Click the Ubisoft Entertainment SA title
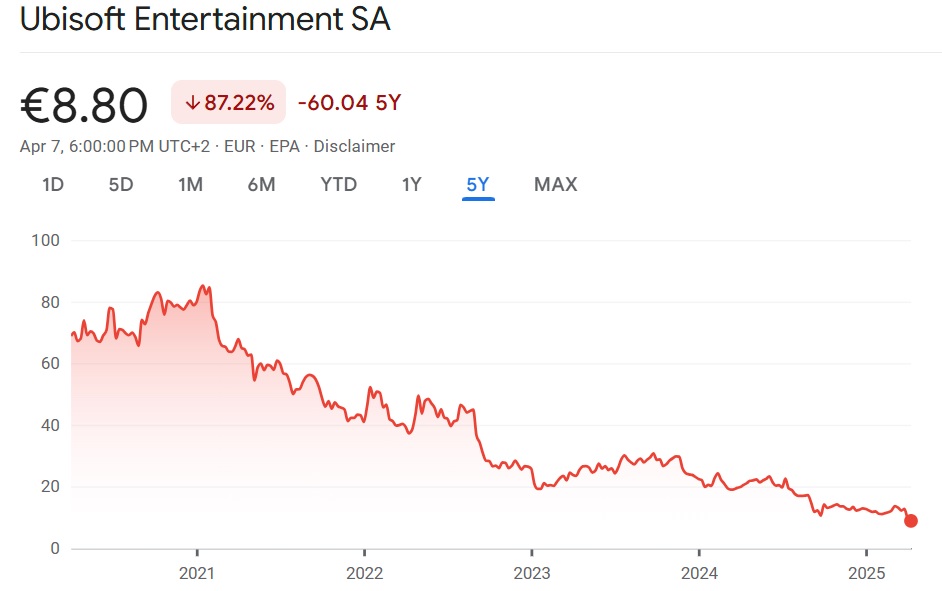Screen dimensions: 942x591 tap(205, 20)
